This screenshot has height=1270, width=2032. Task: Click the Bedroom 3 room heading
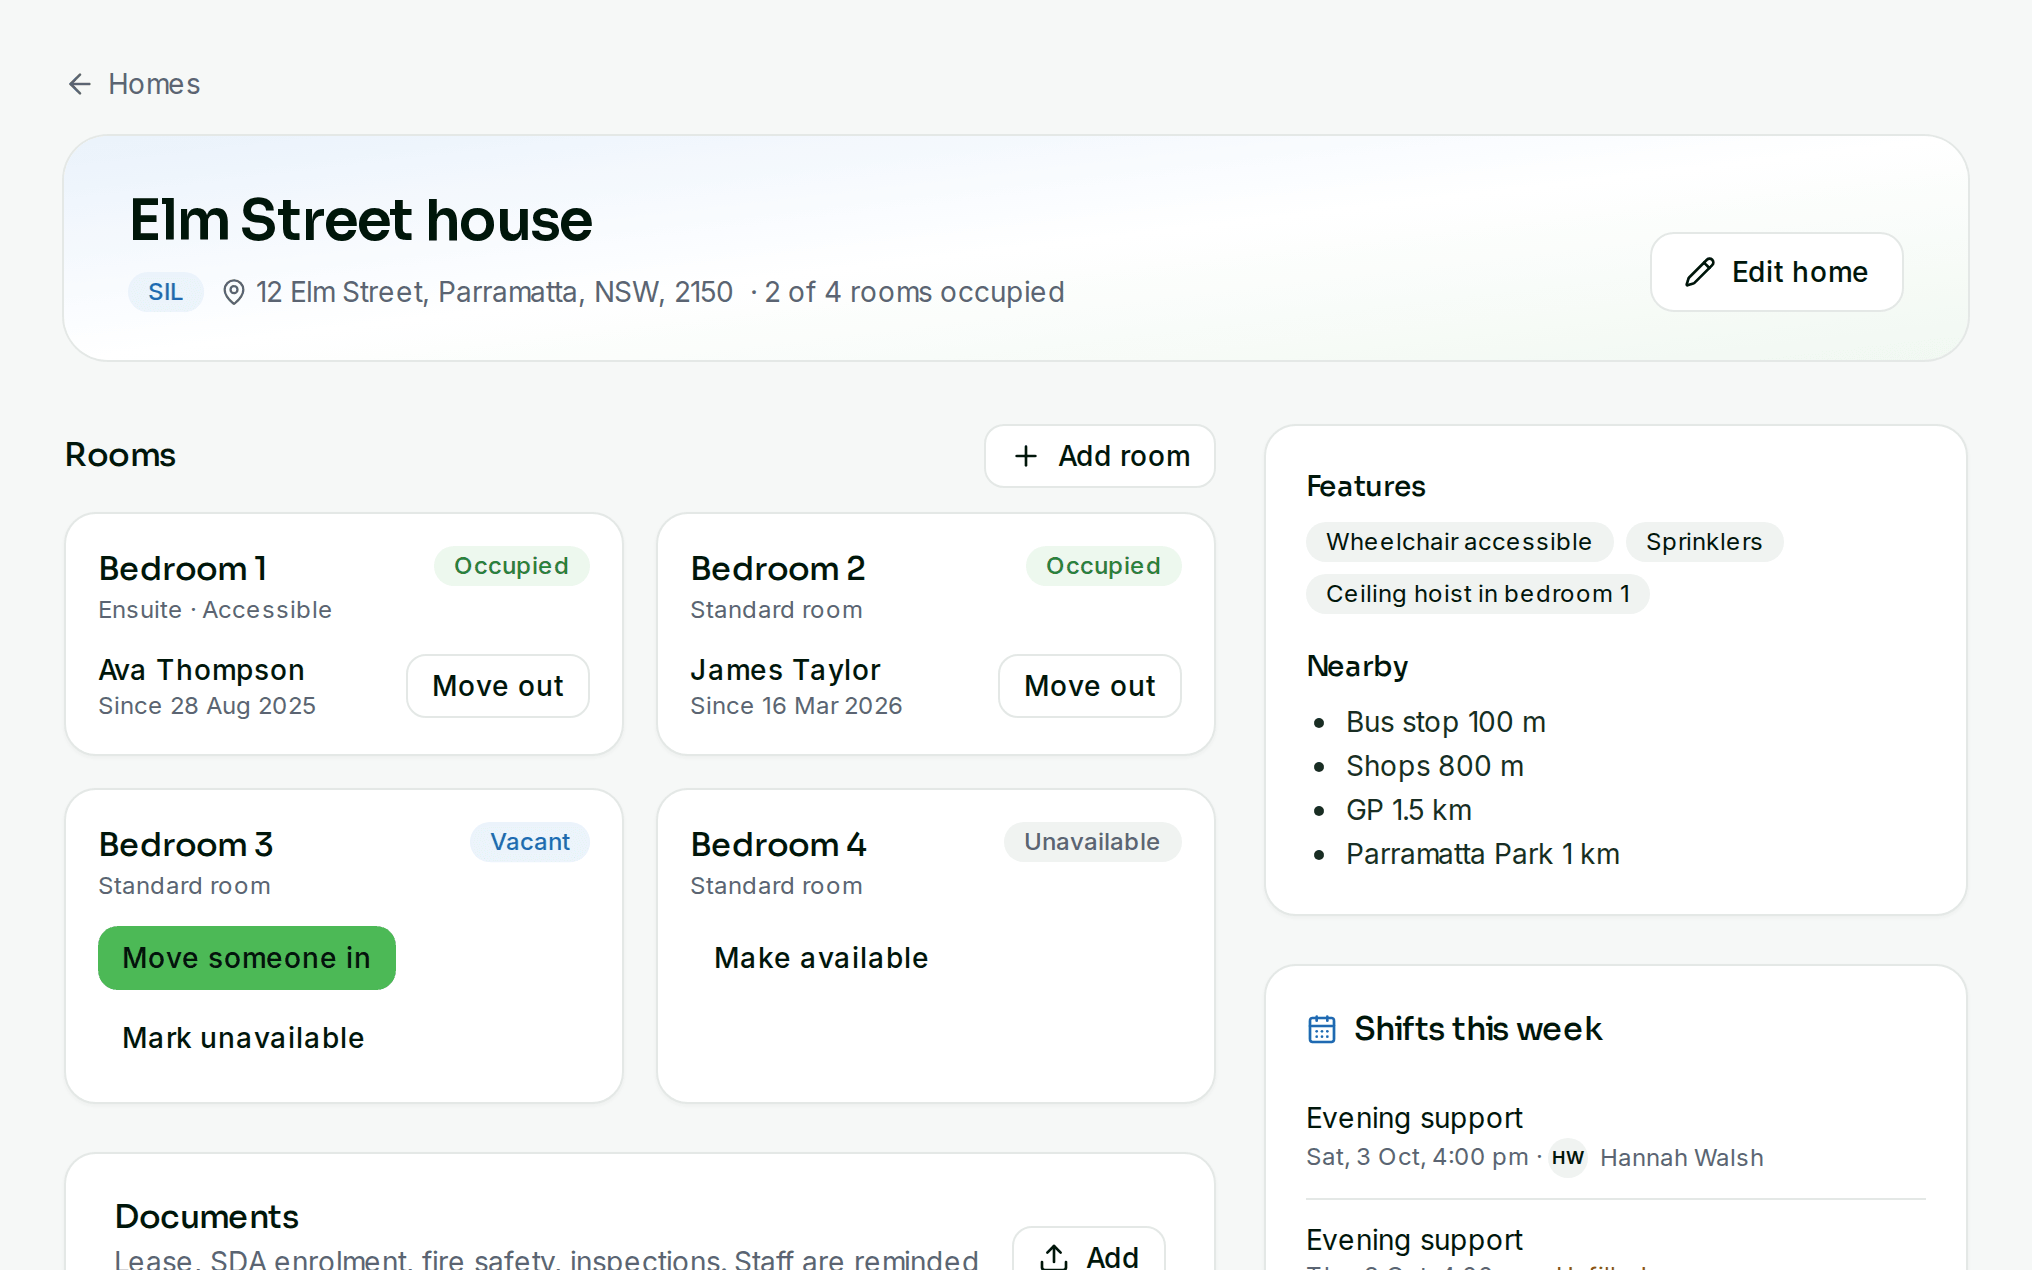[x=186, y=845]
